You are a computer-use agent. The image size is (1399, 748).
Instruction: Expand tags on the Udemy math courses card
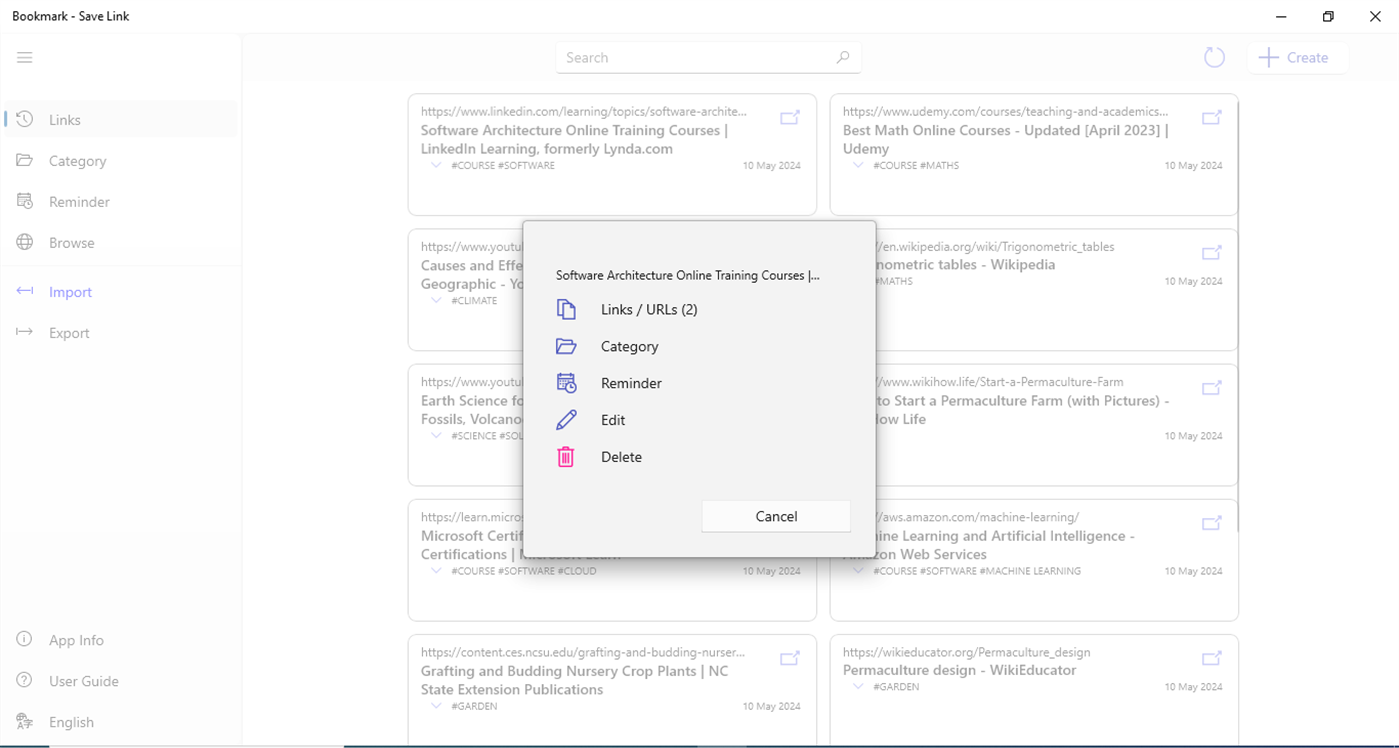(x=857, y=165)
